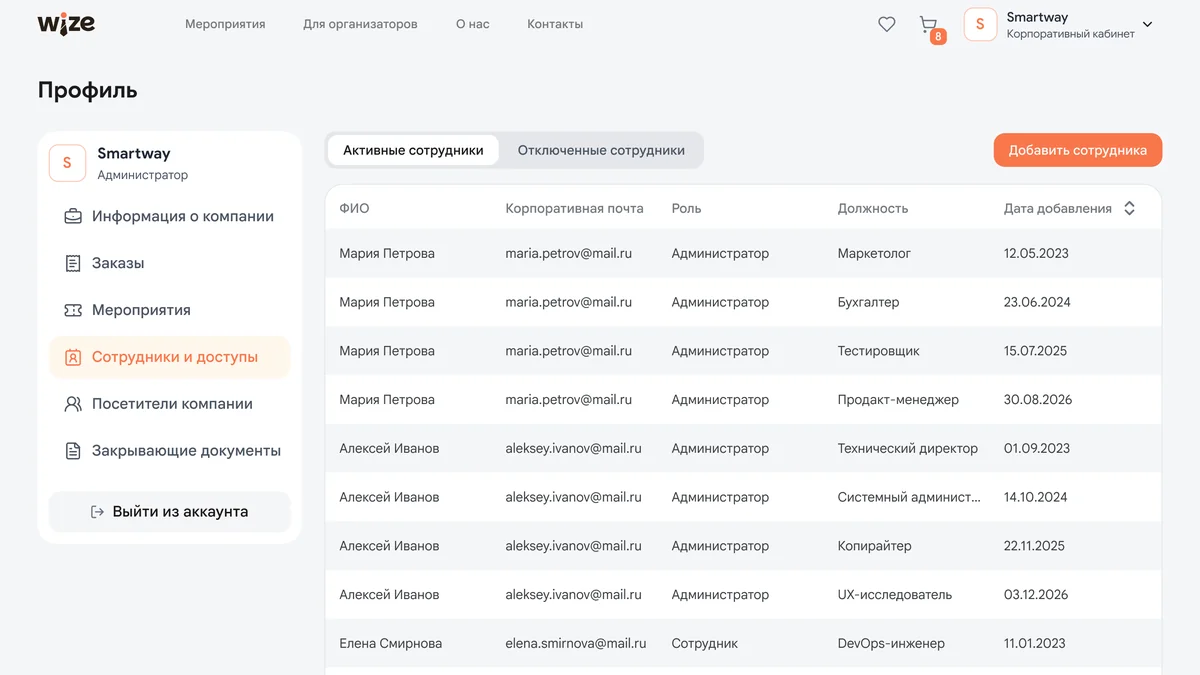Click the date 30.08.2026
The image size is (1200, 675).
point(1038,399)
